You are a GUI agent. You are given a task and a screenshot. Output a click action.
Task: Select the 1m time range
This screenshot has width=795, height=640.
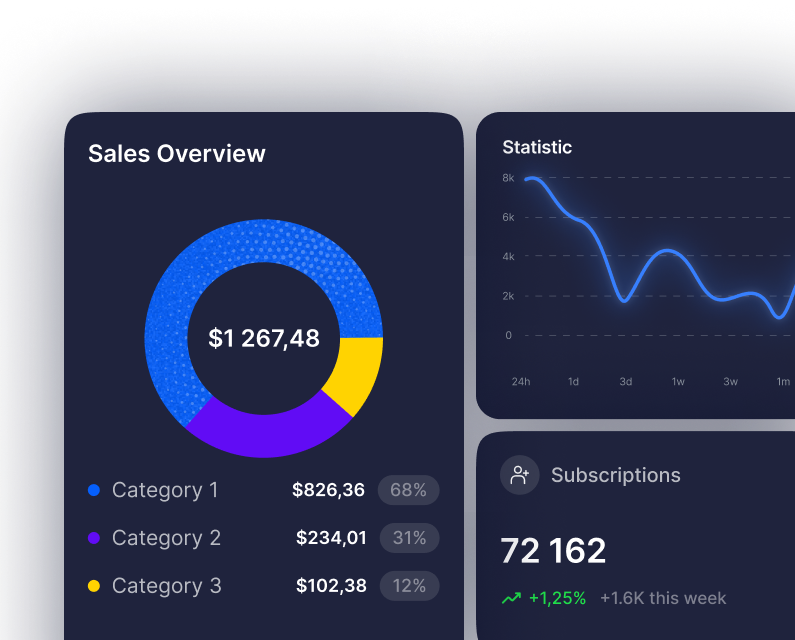[783, 381]
